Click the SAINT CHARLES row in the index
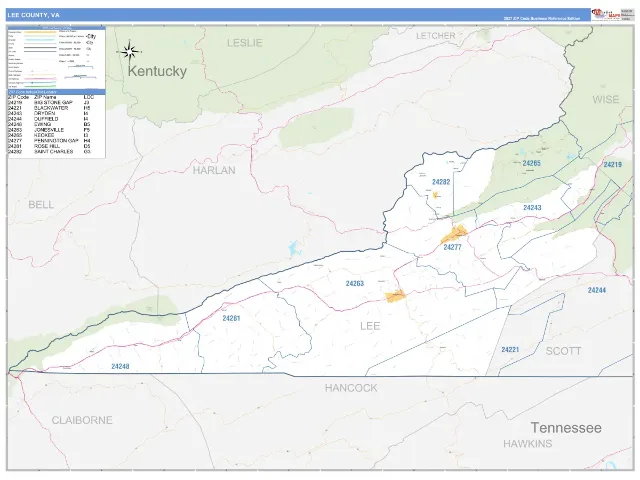The height and width of the screenshot is (480, 640). point(50,151)
